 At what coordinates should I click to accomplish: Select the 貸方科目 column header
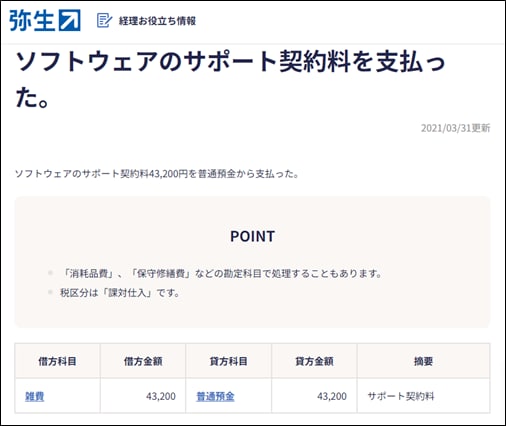(229, 361)
